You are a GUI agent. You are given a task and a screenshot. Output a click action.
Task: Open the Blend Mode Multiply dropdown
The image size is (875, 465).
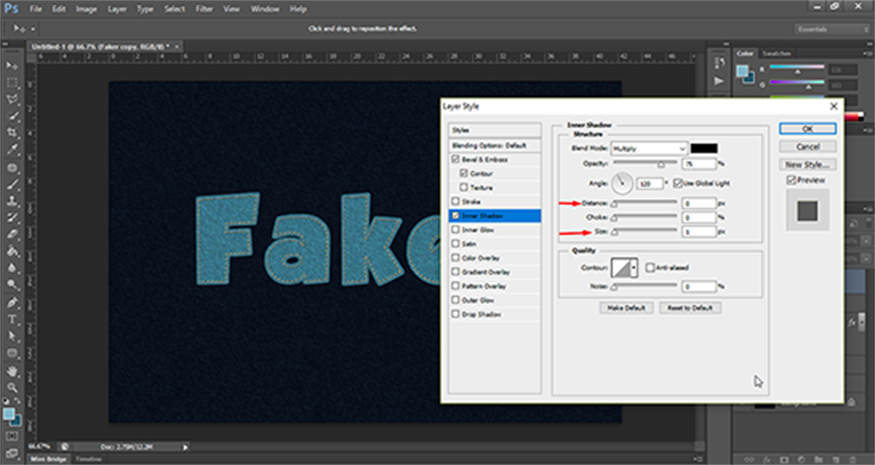649,148
